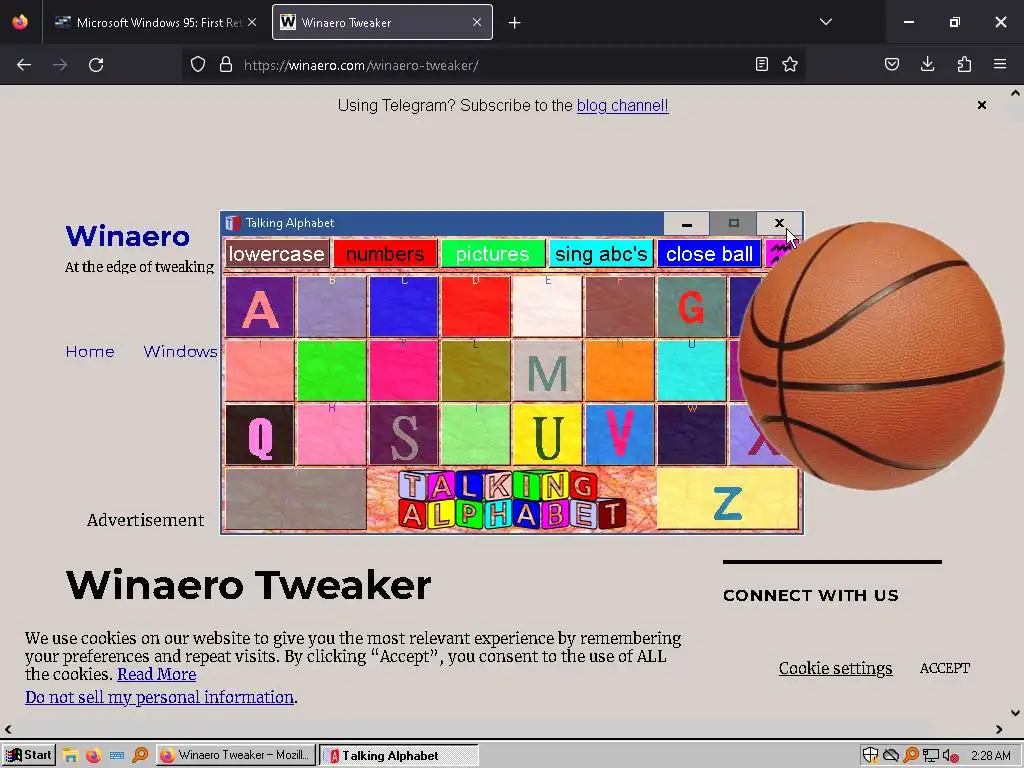Image resolution: width=1024 pixels, height=768 pixels.
Task: Click the blue tile with pink V
Action: (x=620, y=434)
